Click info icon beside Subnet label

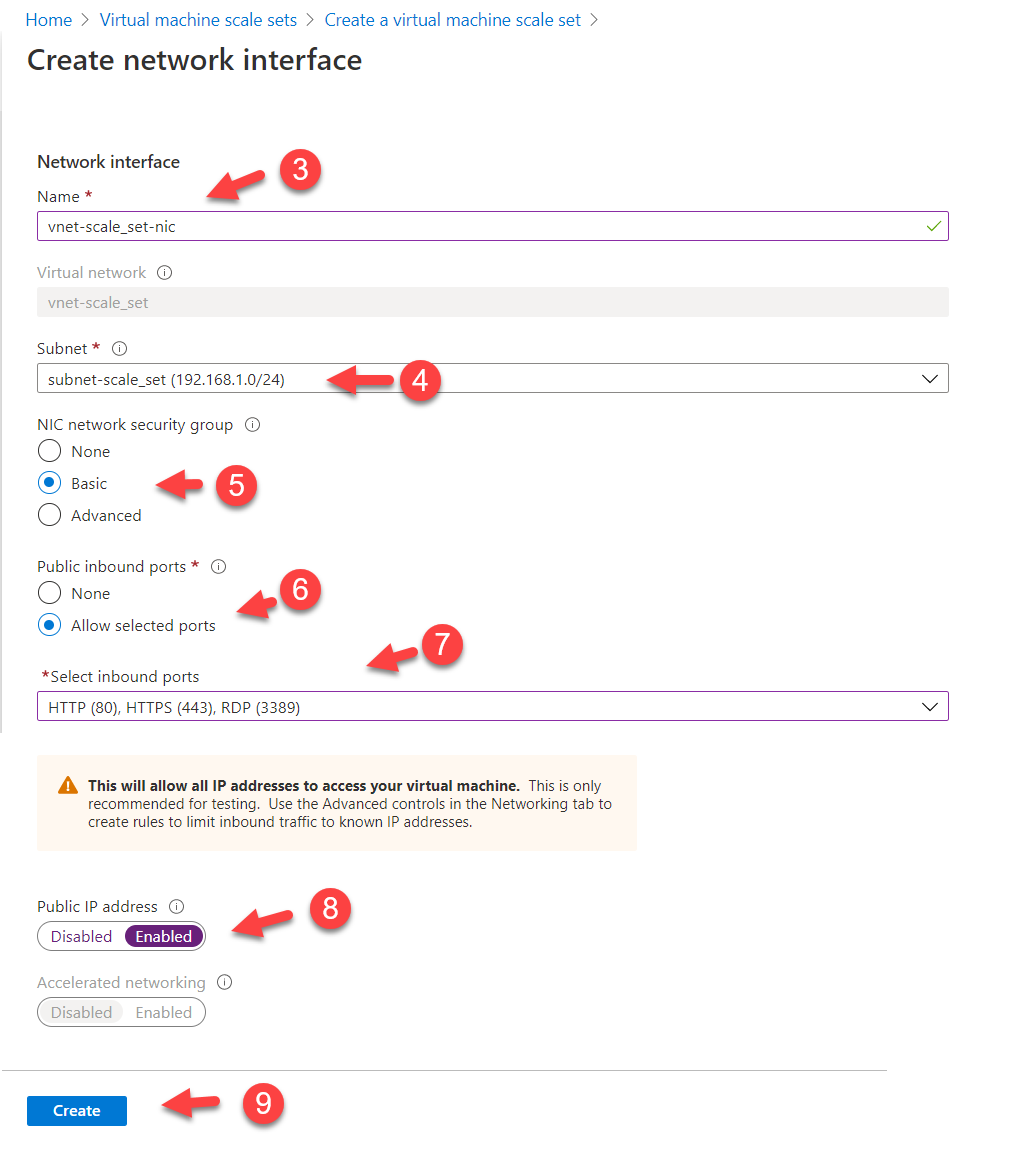tap(120, 349)
